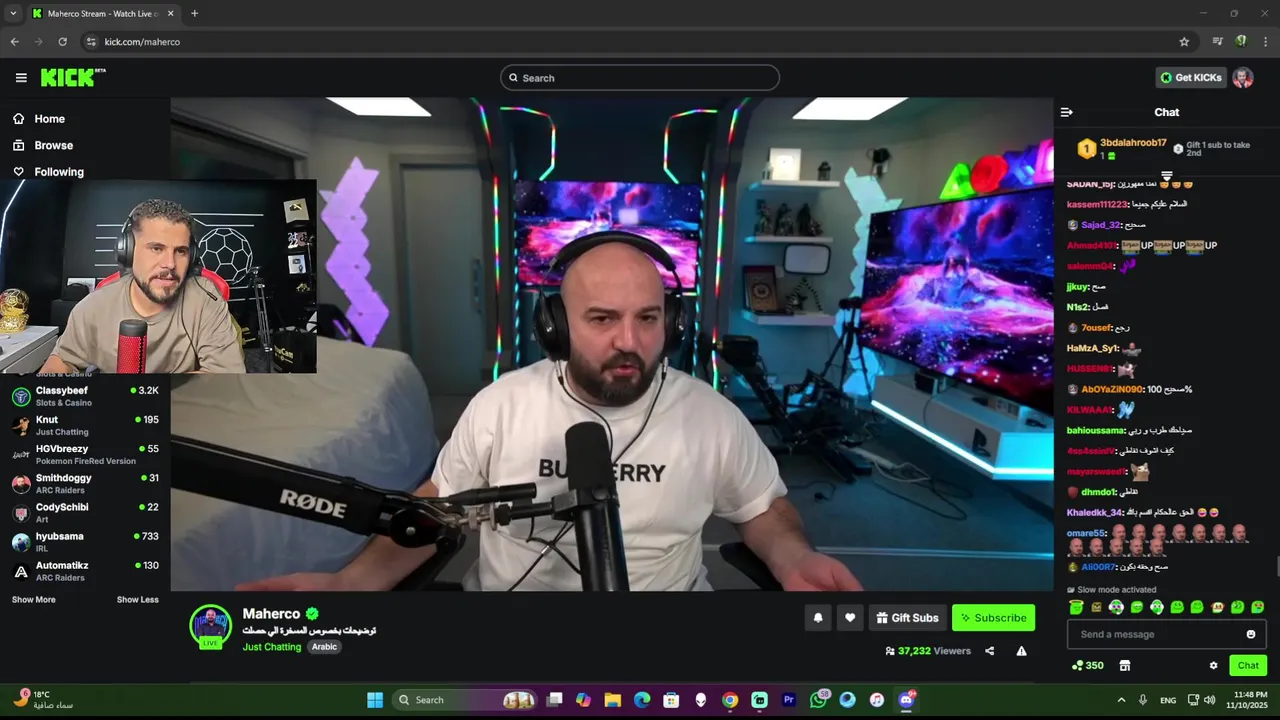Click the Maherco channel name
This screenshot has width=1280, height=720.
(271, 613)
